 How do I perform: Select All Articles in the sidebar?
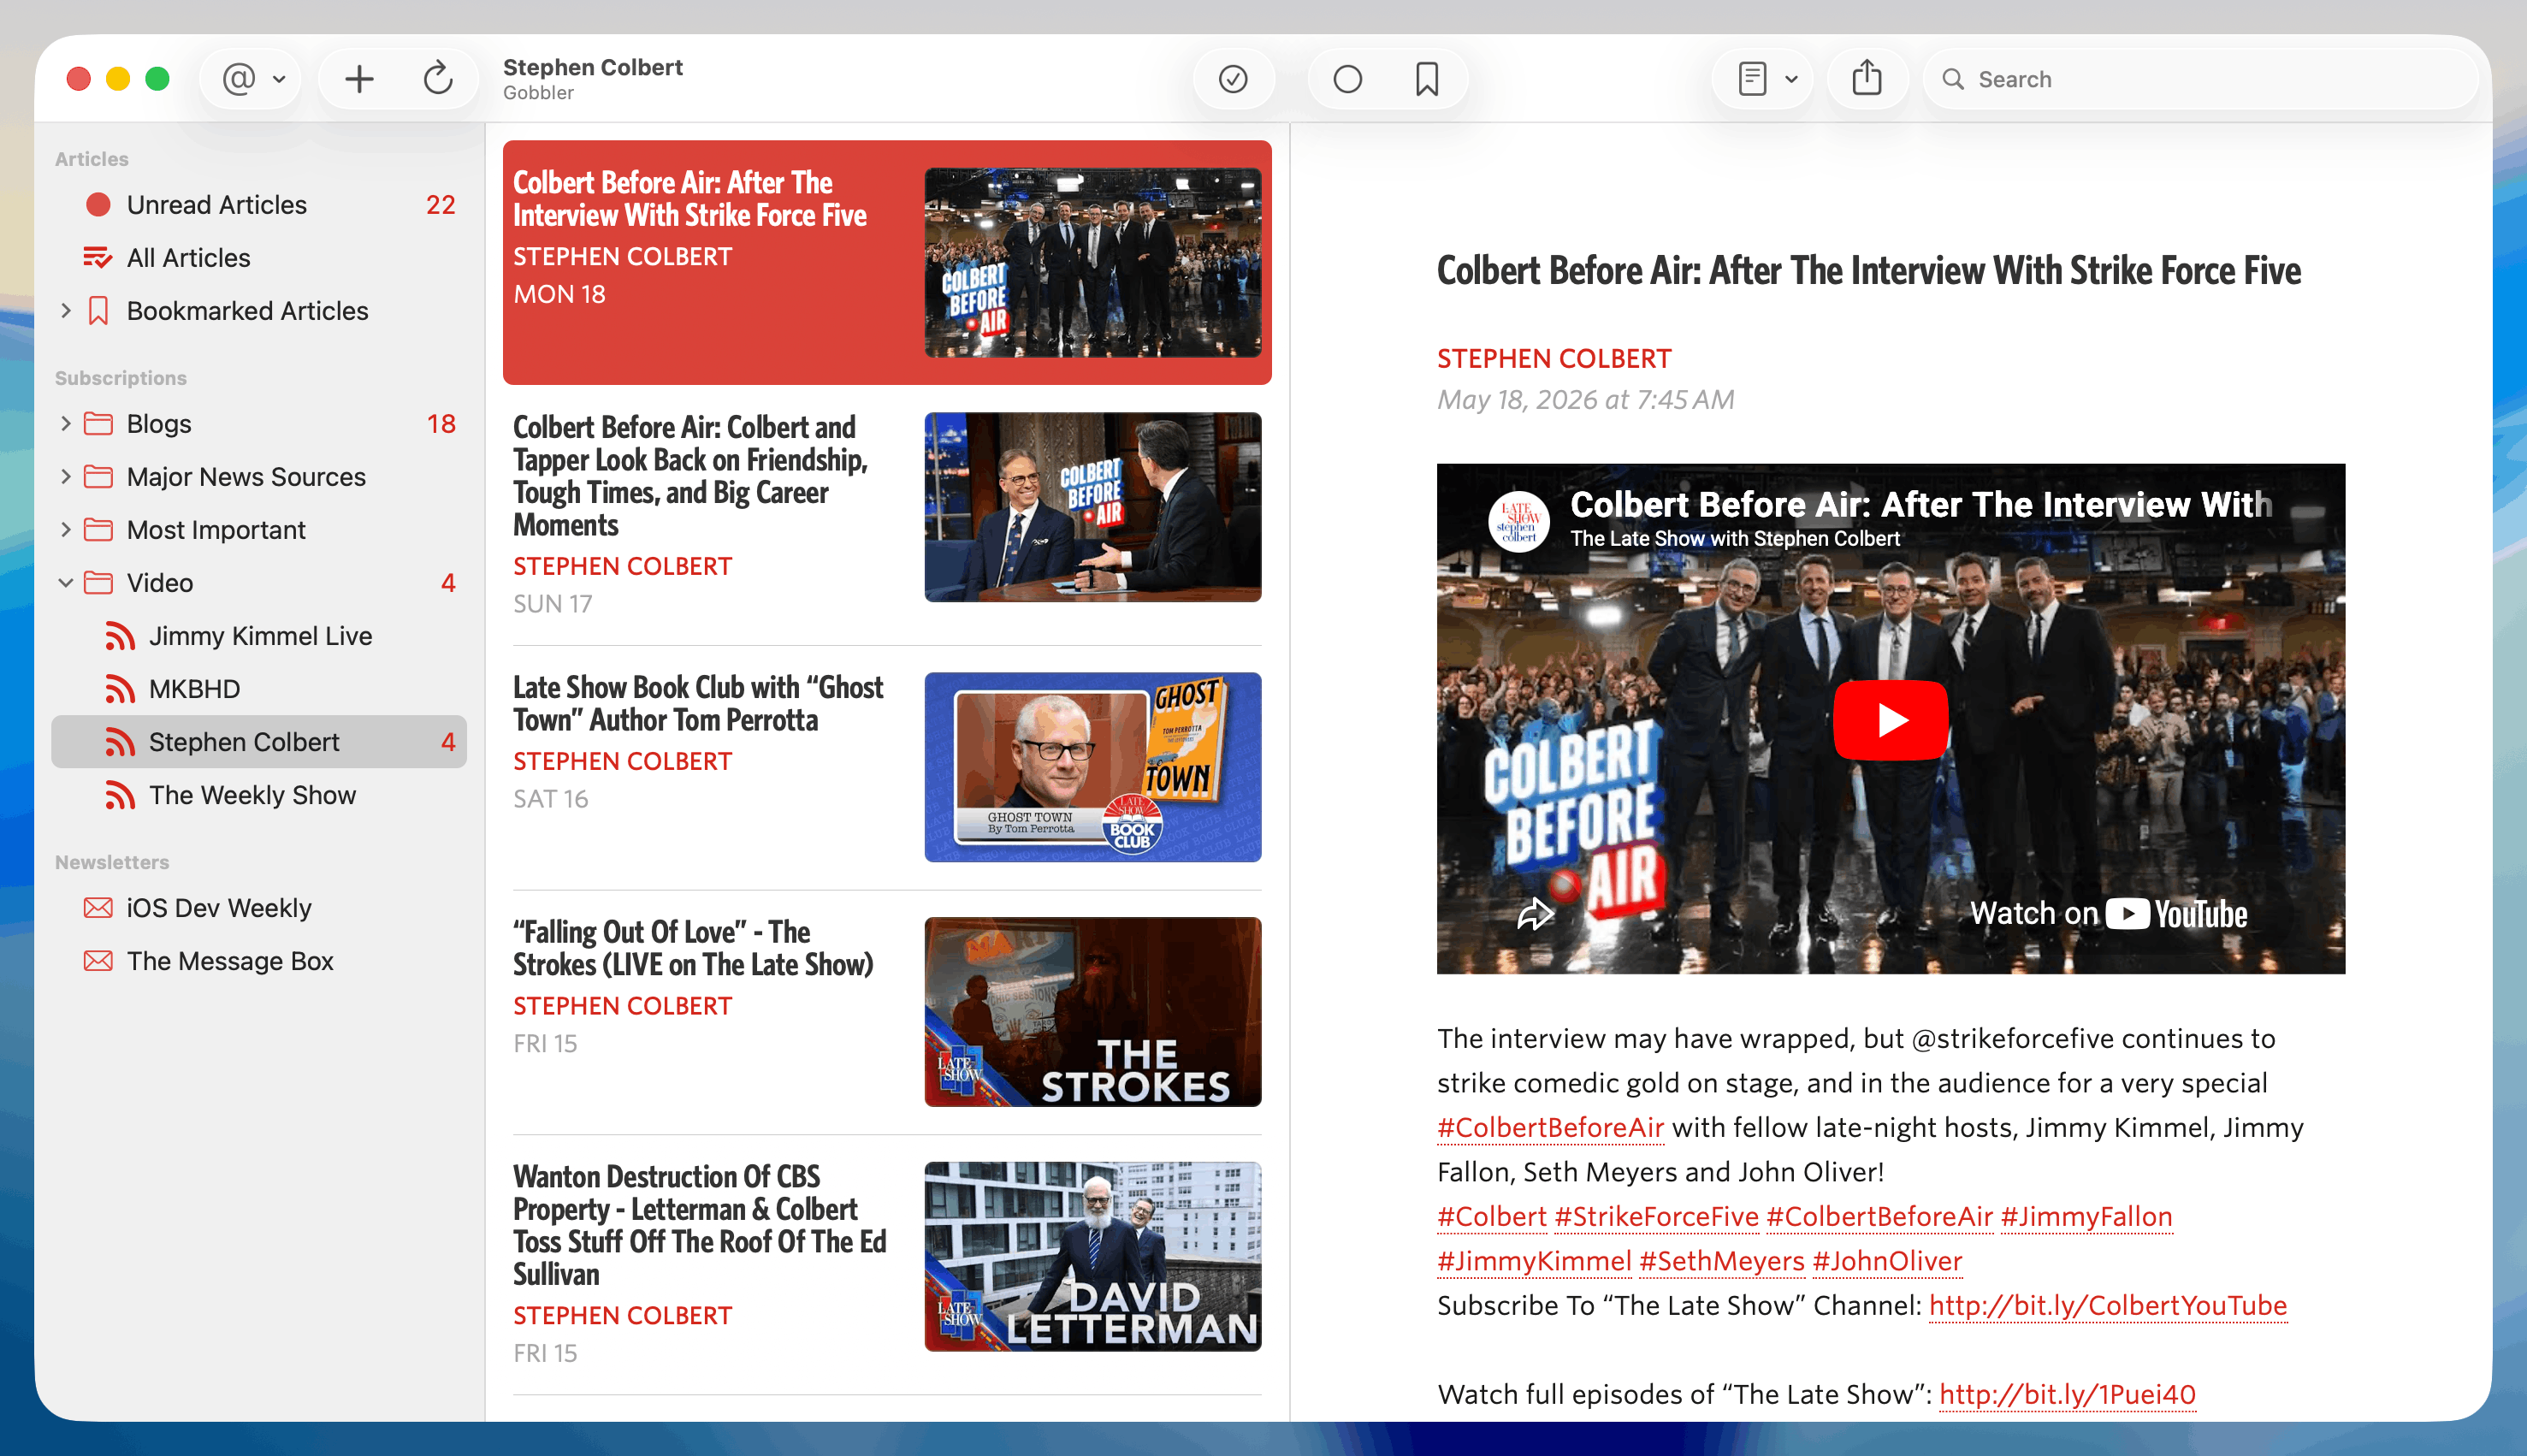coord(259,258)
